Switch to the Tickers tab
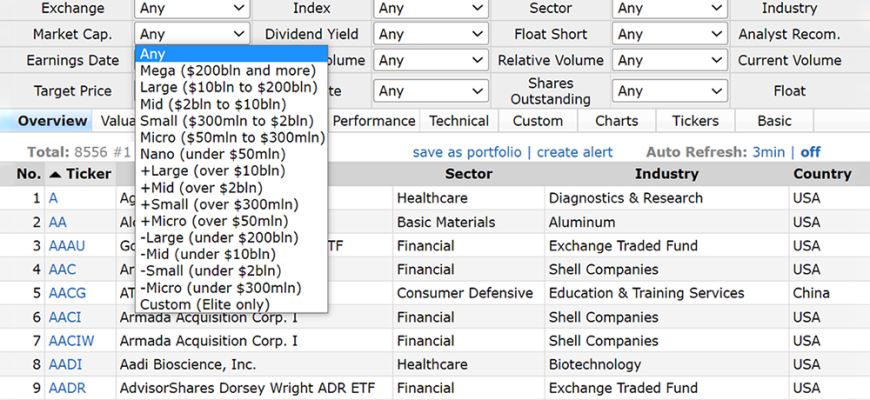 coord(695,121)
